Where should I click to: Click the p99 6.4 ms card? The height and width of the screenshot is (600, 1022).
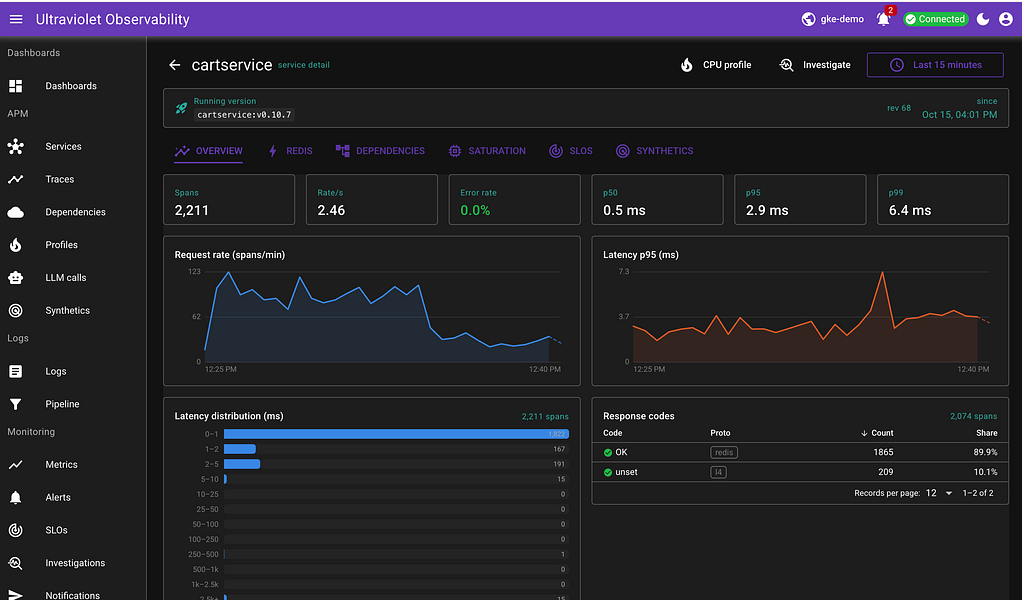pyautogui.click(x=942, y=199)
